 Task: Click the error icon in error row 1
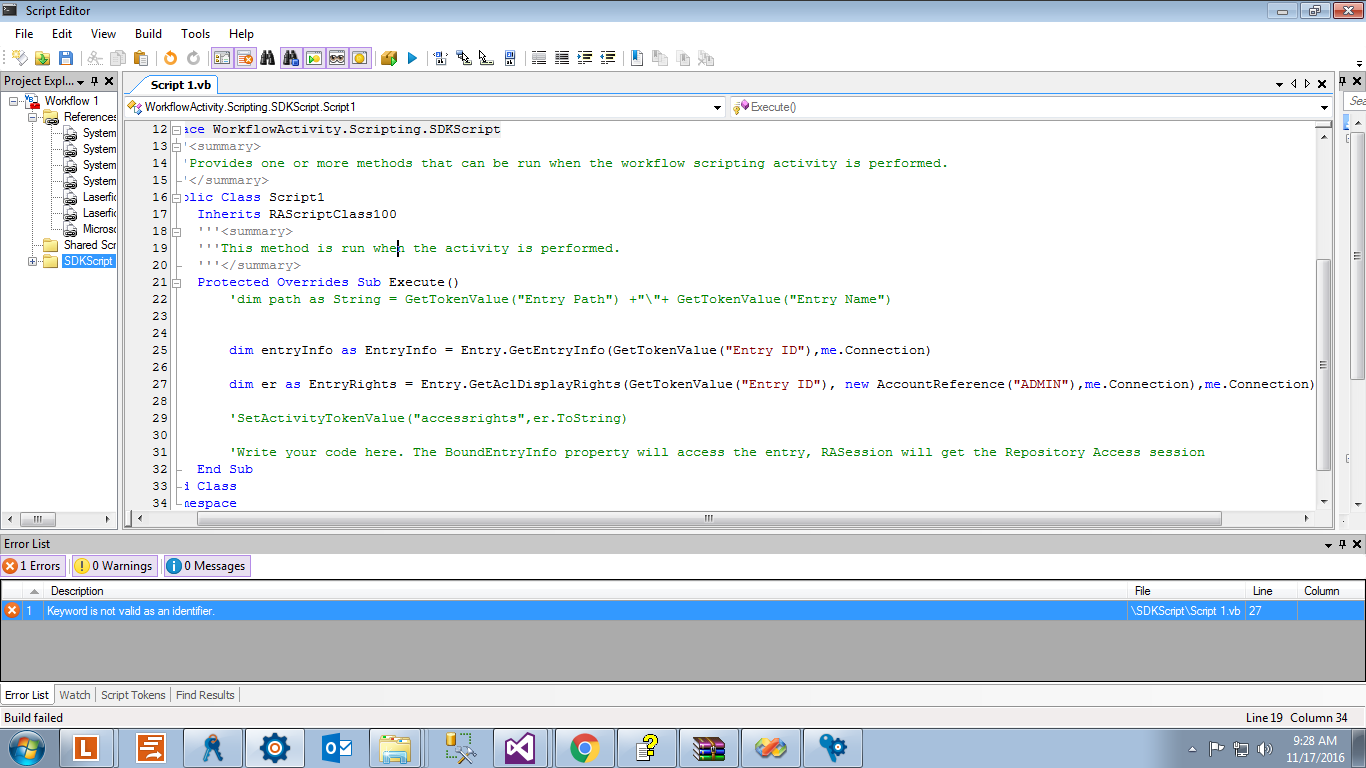[x=12, y=610]
